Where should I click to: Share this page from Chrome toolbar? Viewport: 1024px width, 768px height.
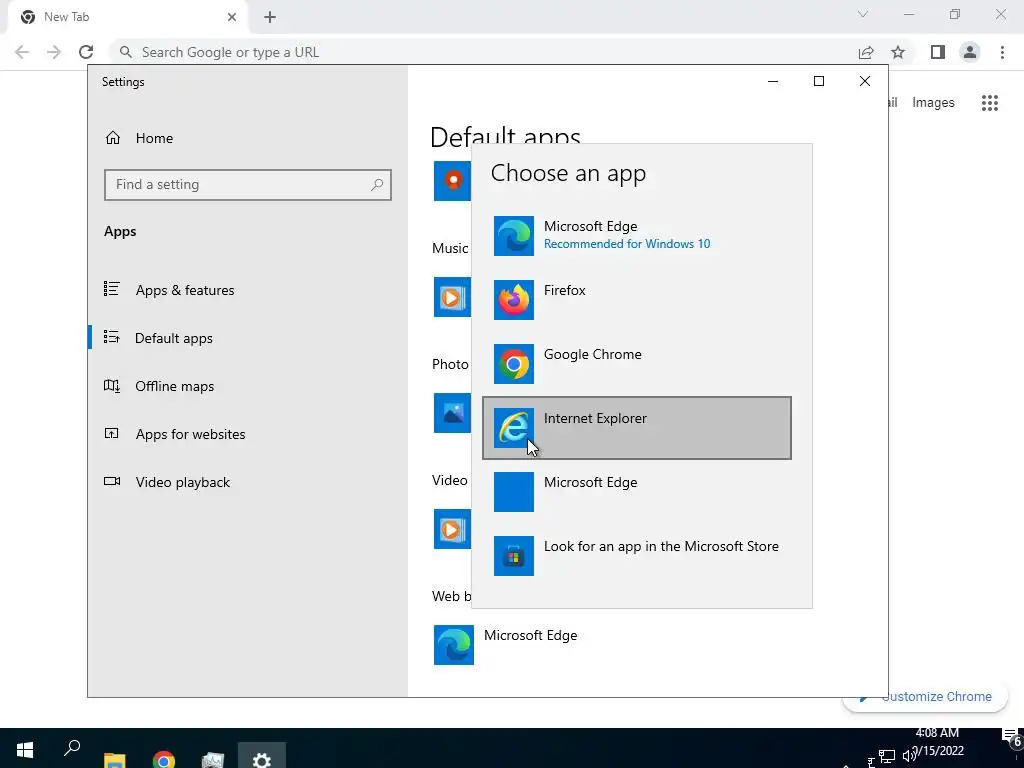866,52
